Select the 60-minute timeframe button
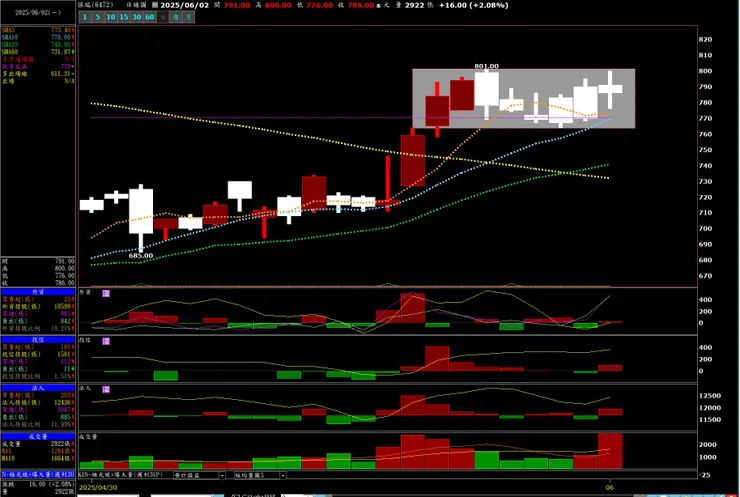 point(150,17)
